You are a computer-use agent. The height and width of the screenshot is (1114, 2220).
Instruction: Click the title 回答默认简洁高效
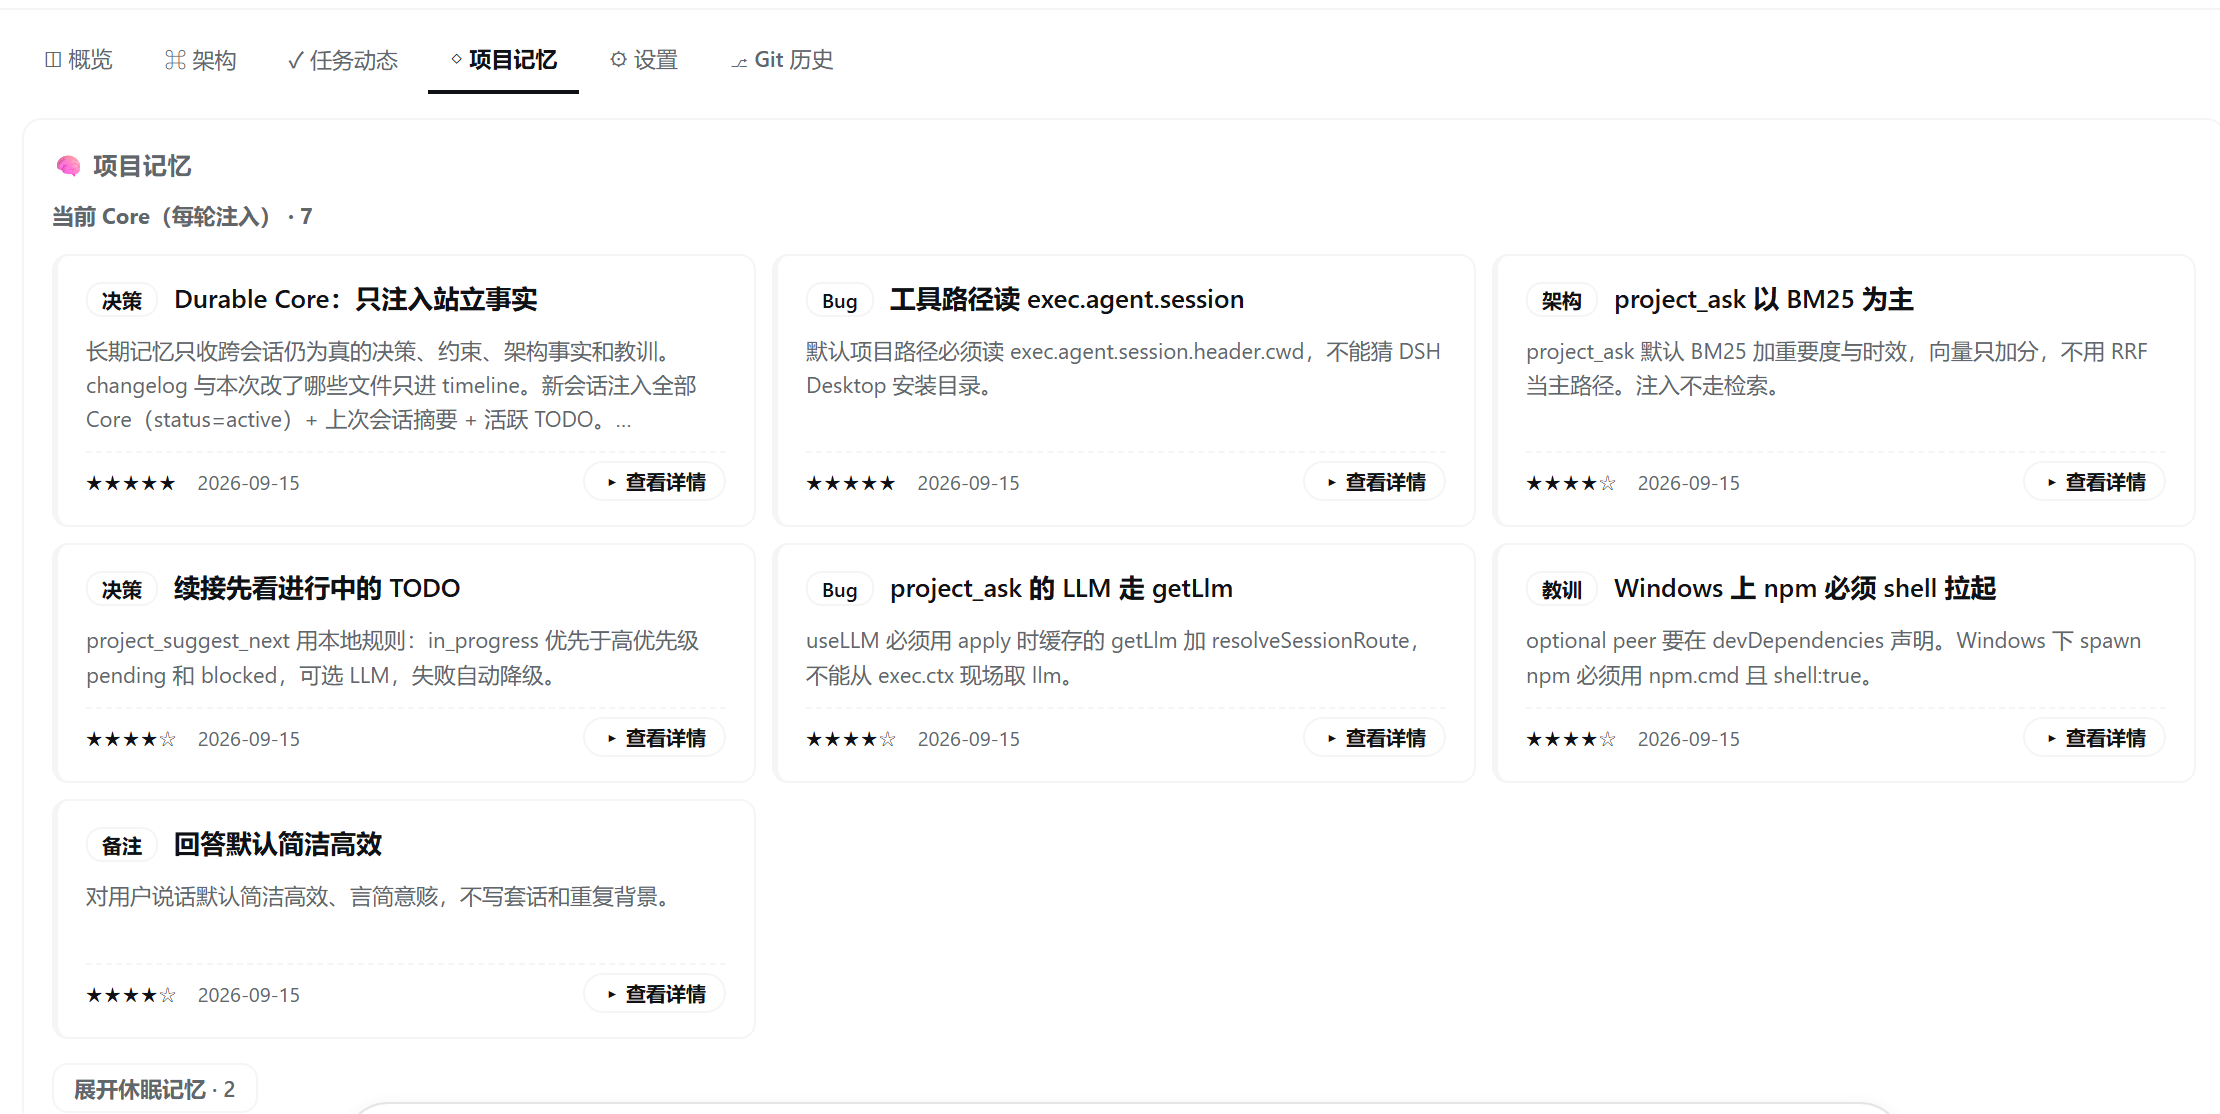pyautogui.click(x=278, y=844)
